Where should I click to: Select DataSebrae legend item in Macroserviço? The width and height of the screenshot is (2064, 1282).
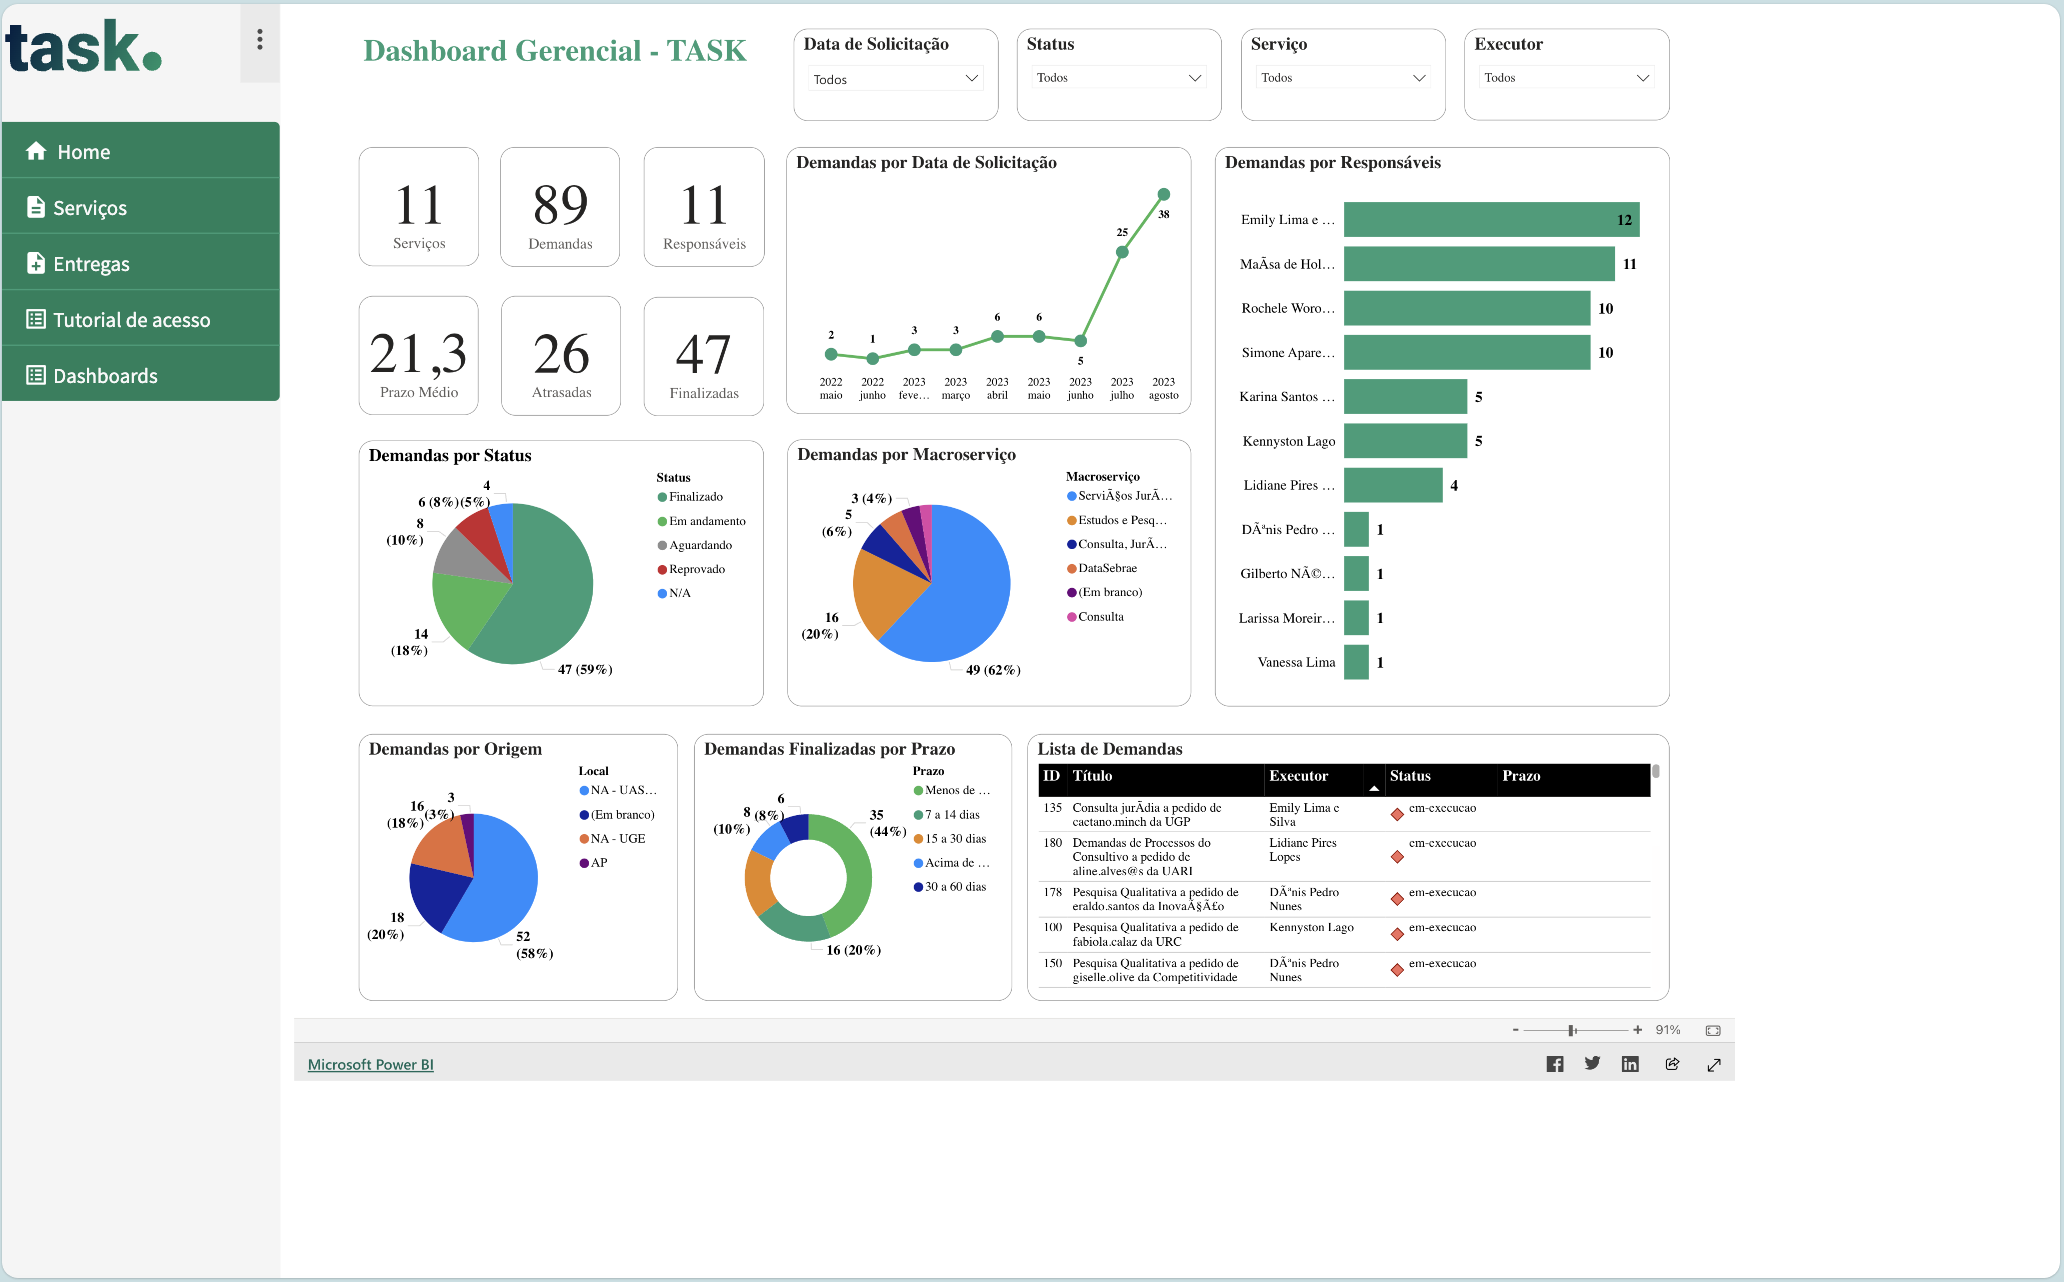click(x=1102, y=568)
